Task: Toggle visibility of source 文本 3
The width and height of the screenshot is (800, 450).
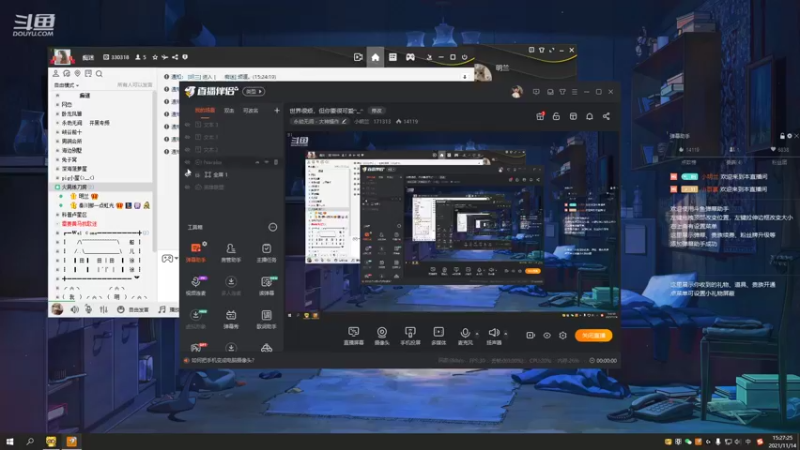Action: click(x=187, y=124)
